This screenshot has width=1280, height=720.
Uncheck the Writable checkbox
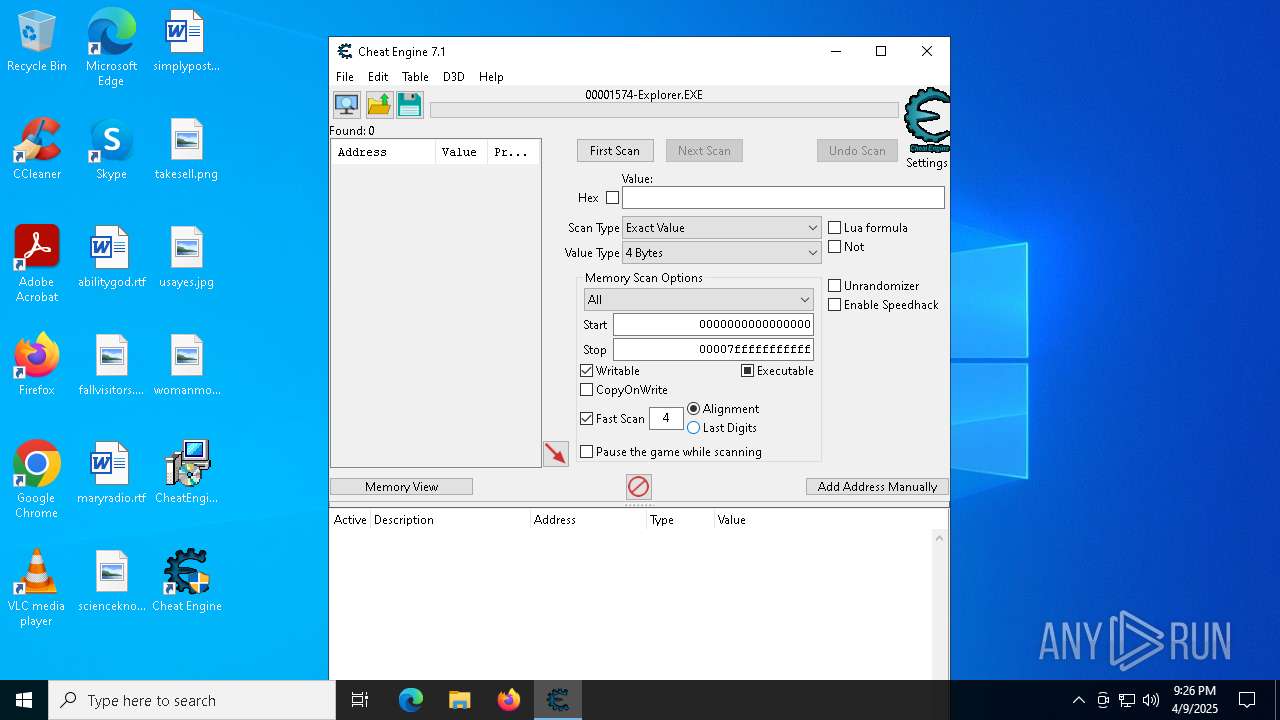click(x=586, y=371)
